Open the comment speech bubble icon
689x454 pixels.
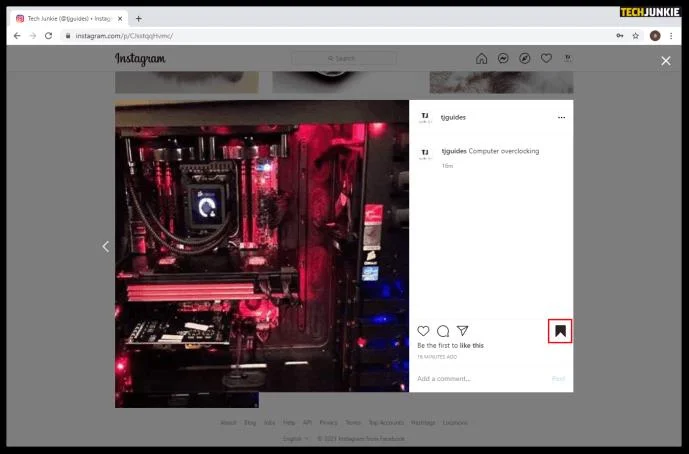443,331
